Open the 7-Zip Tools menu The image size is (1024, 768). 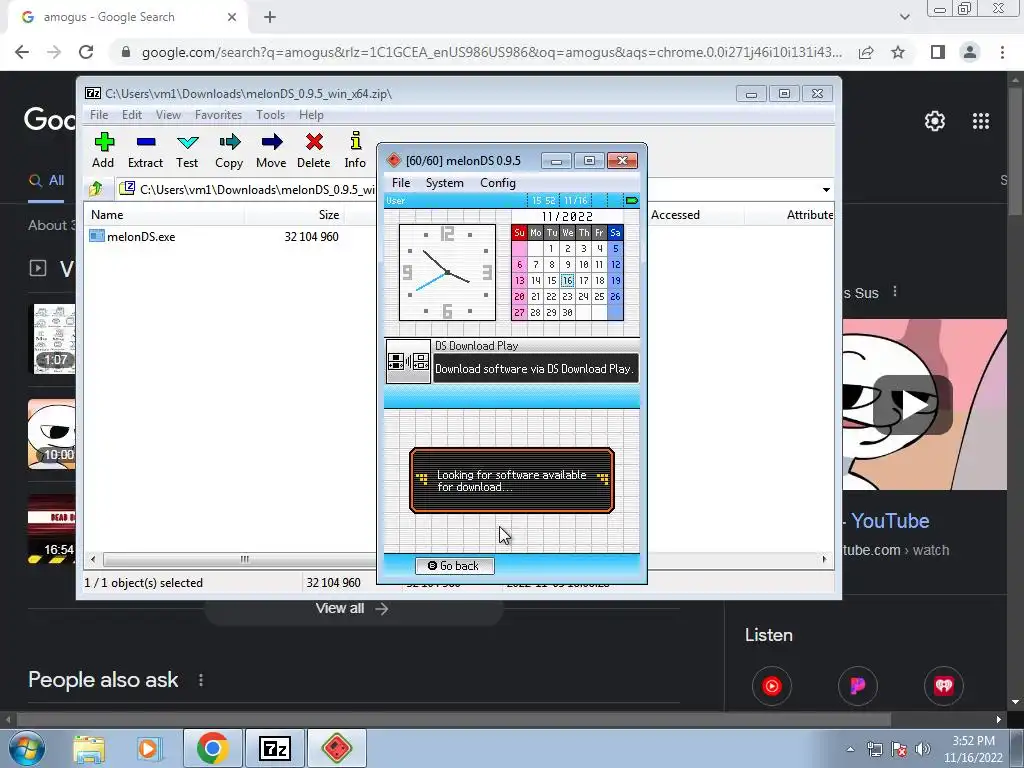coord(270,115)
